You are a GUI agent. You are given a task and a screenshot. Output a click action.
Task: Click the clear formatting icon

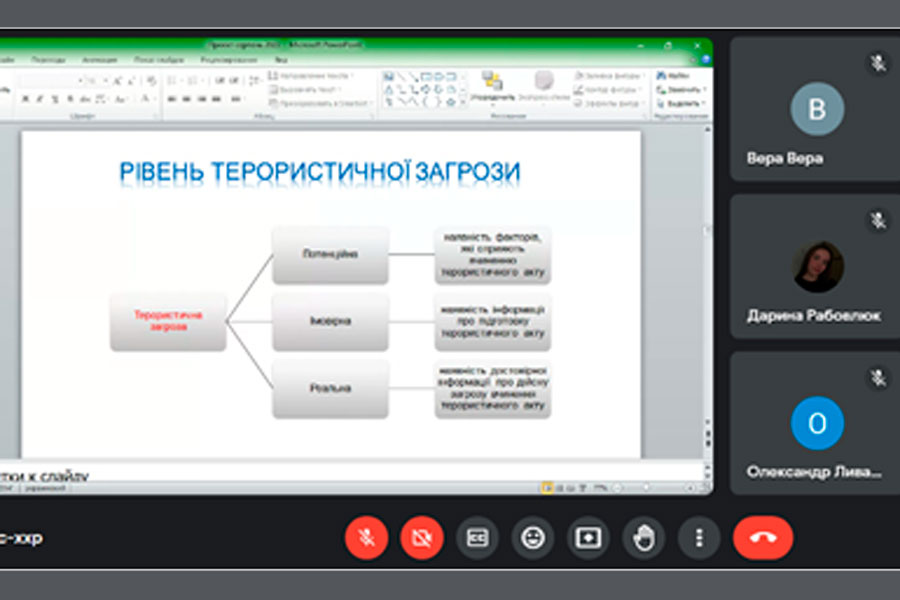(151, 81)
